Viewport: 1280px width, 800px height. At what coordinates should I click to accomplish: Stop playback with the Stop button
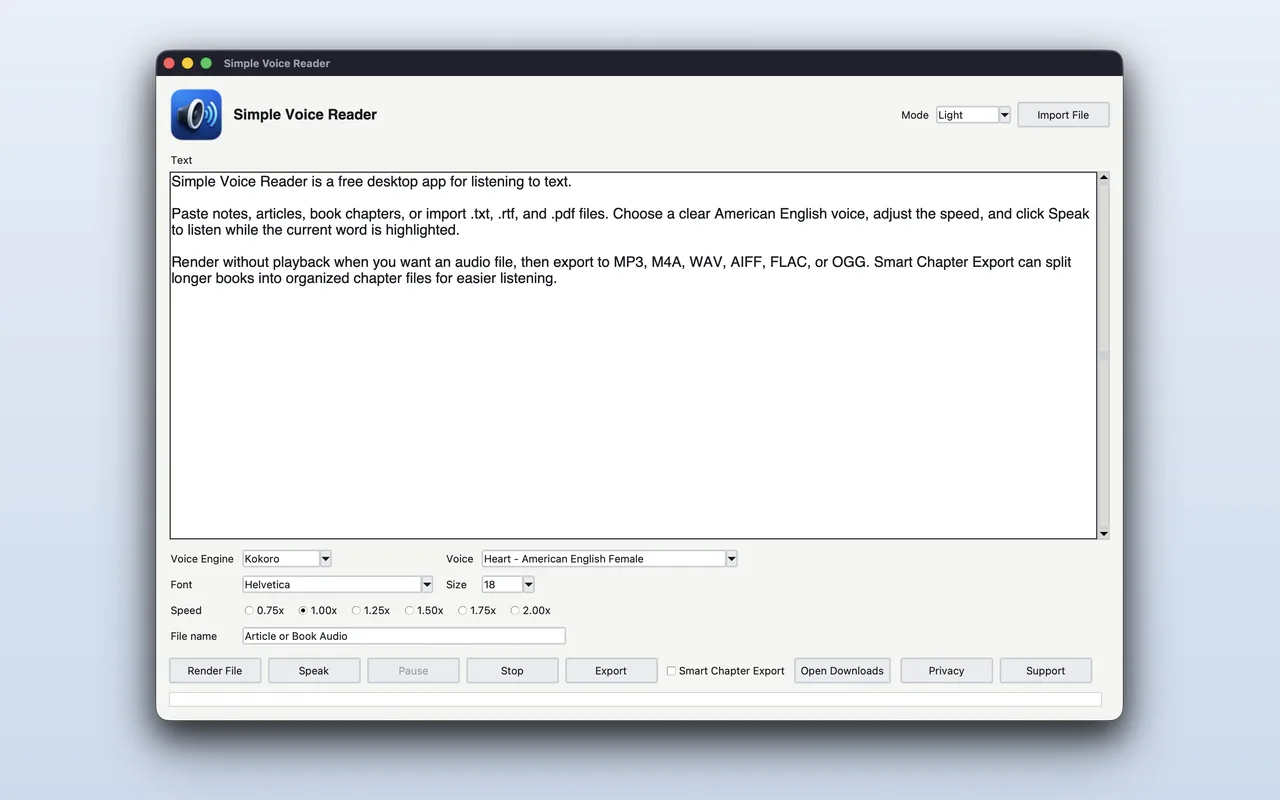tap(512, 671)
